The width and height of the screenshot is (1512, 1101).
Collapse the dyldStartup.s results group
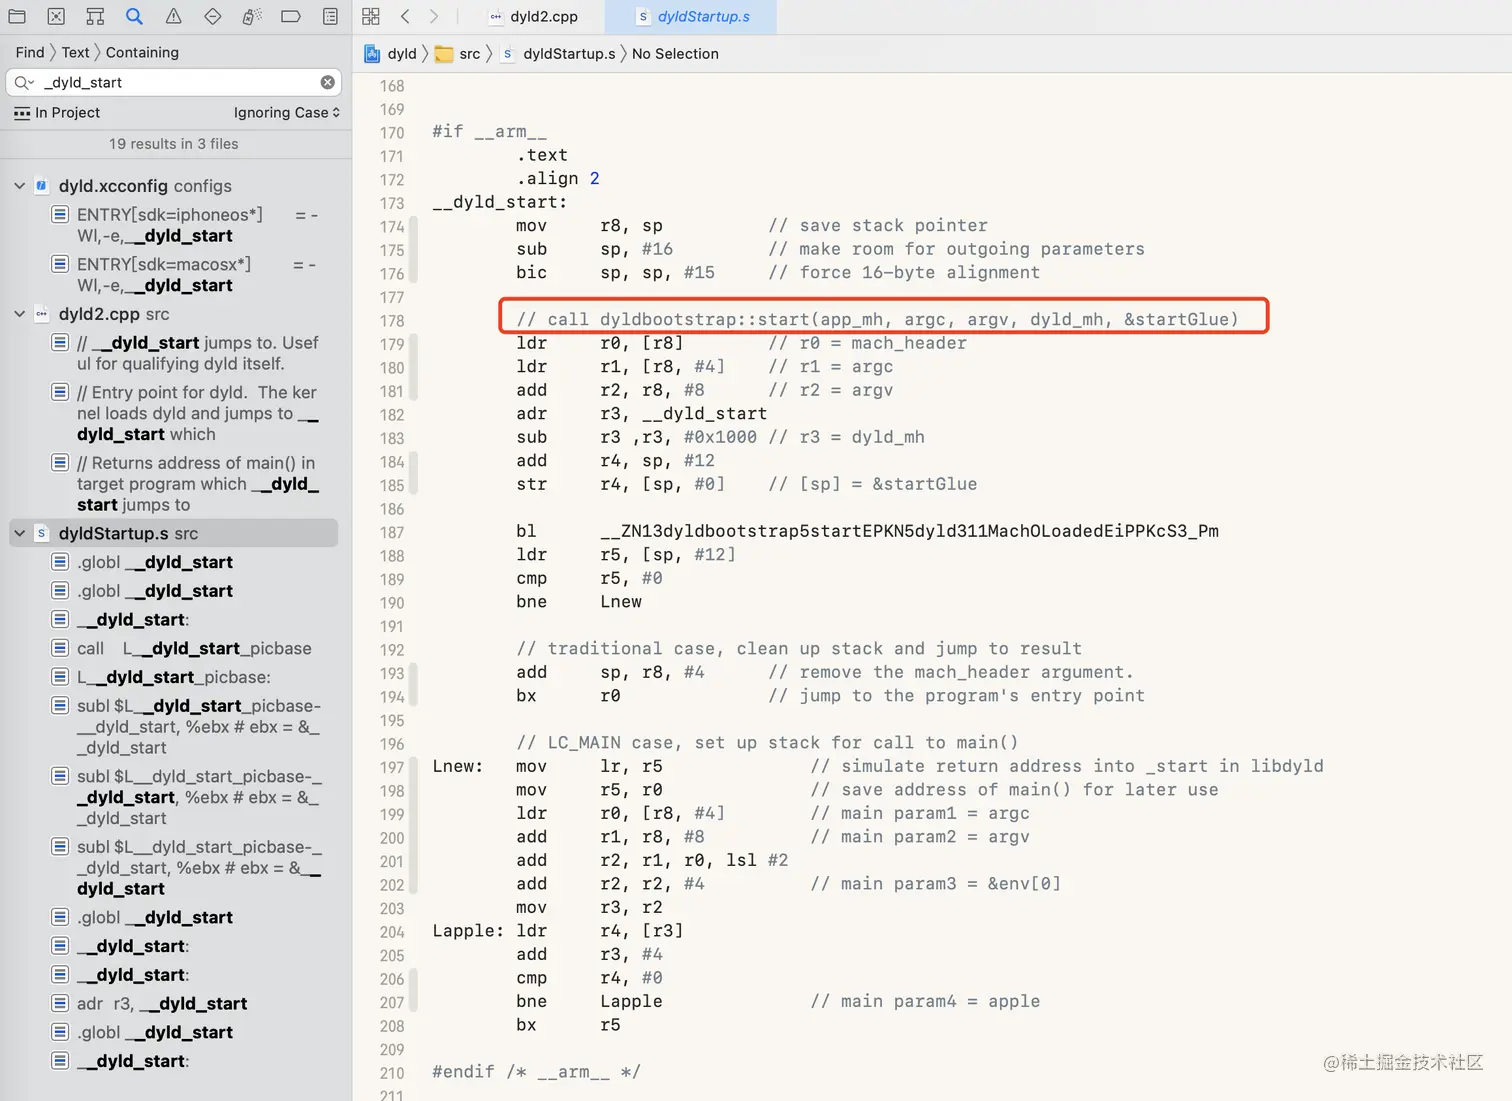pos(19,533)
